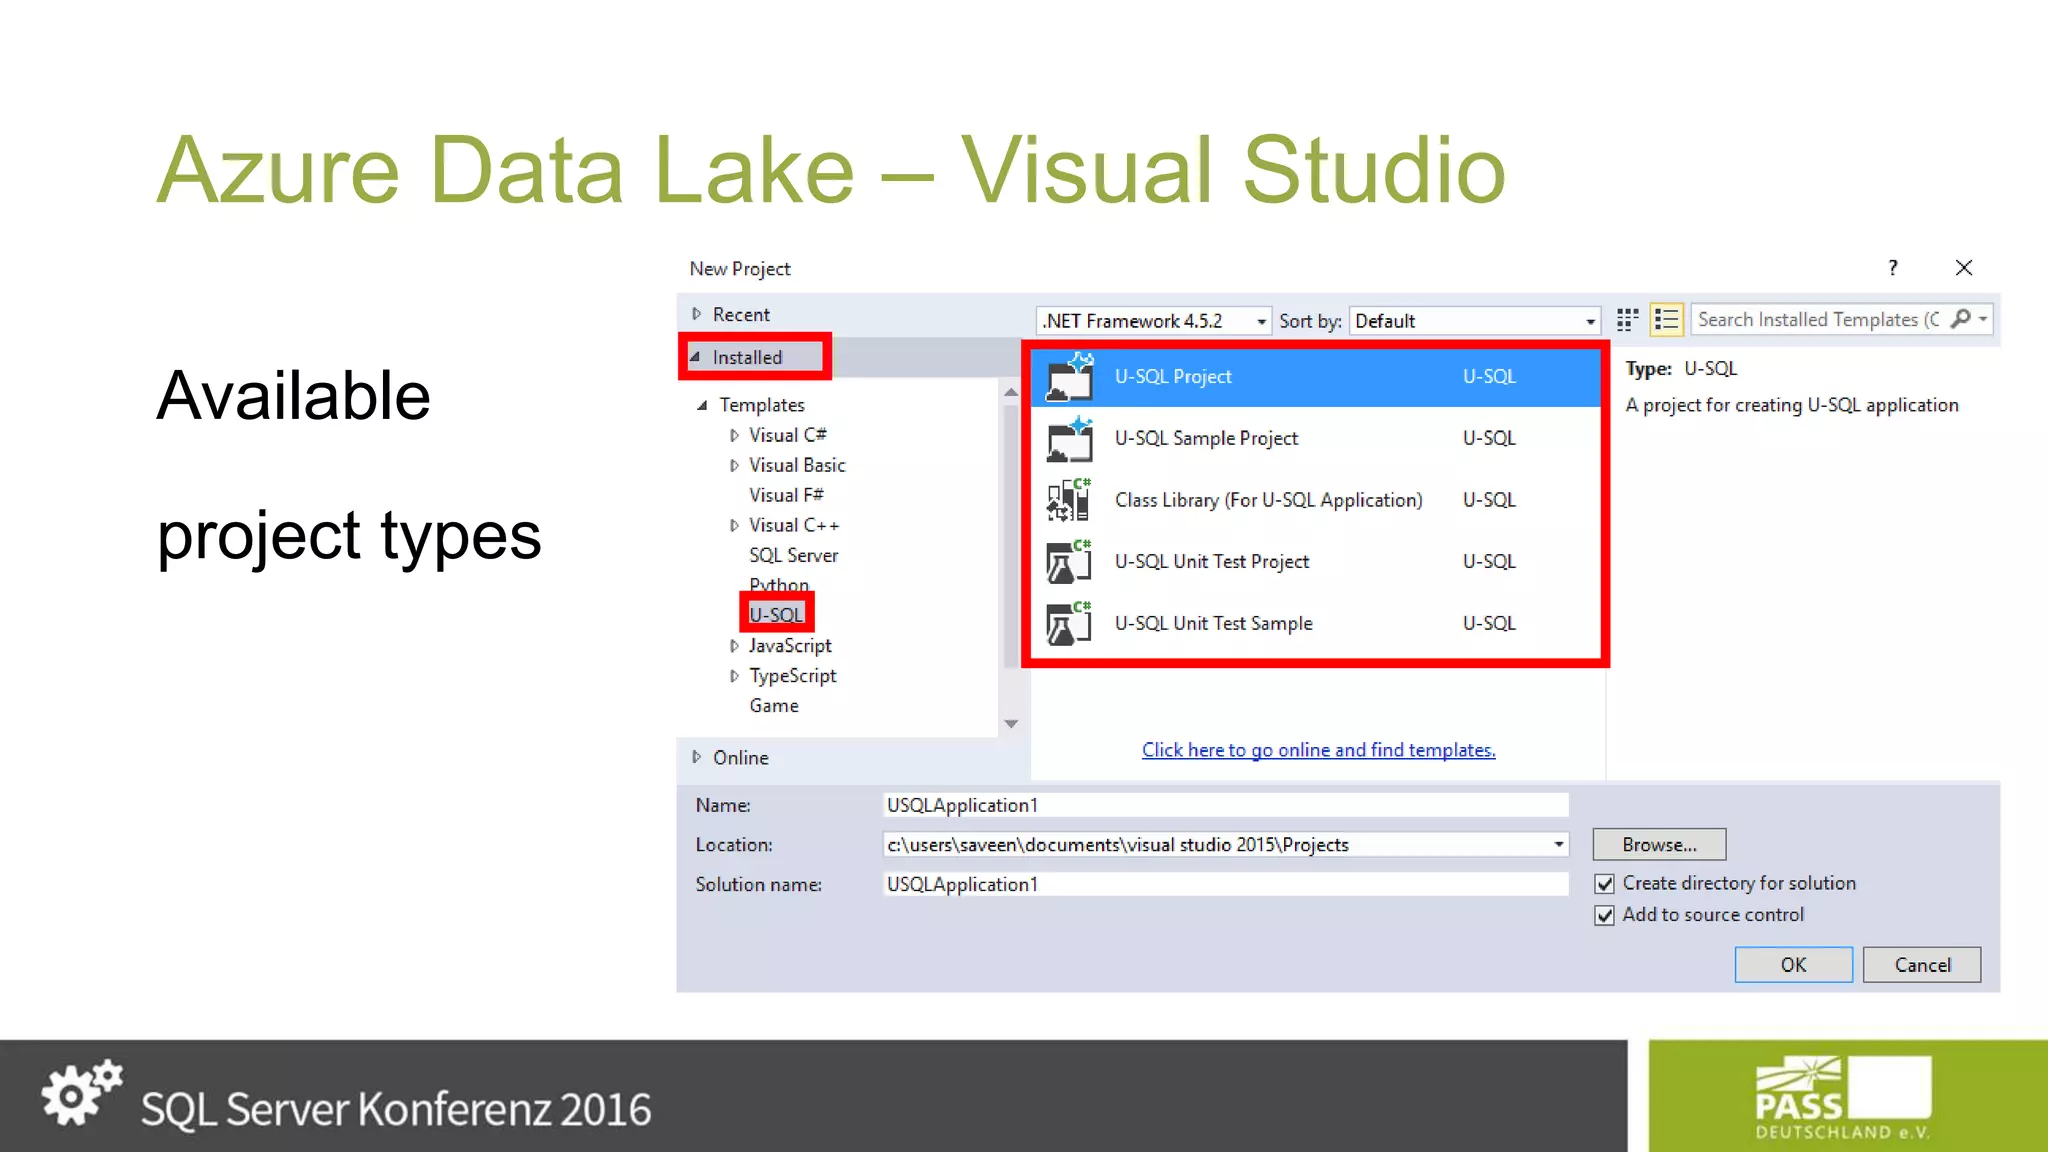2048x1152 pixels.
Task: Expand the Online section
Action: pyautogui.click(x=697, y=757)
